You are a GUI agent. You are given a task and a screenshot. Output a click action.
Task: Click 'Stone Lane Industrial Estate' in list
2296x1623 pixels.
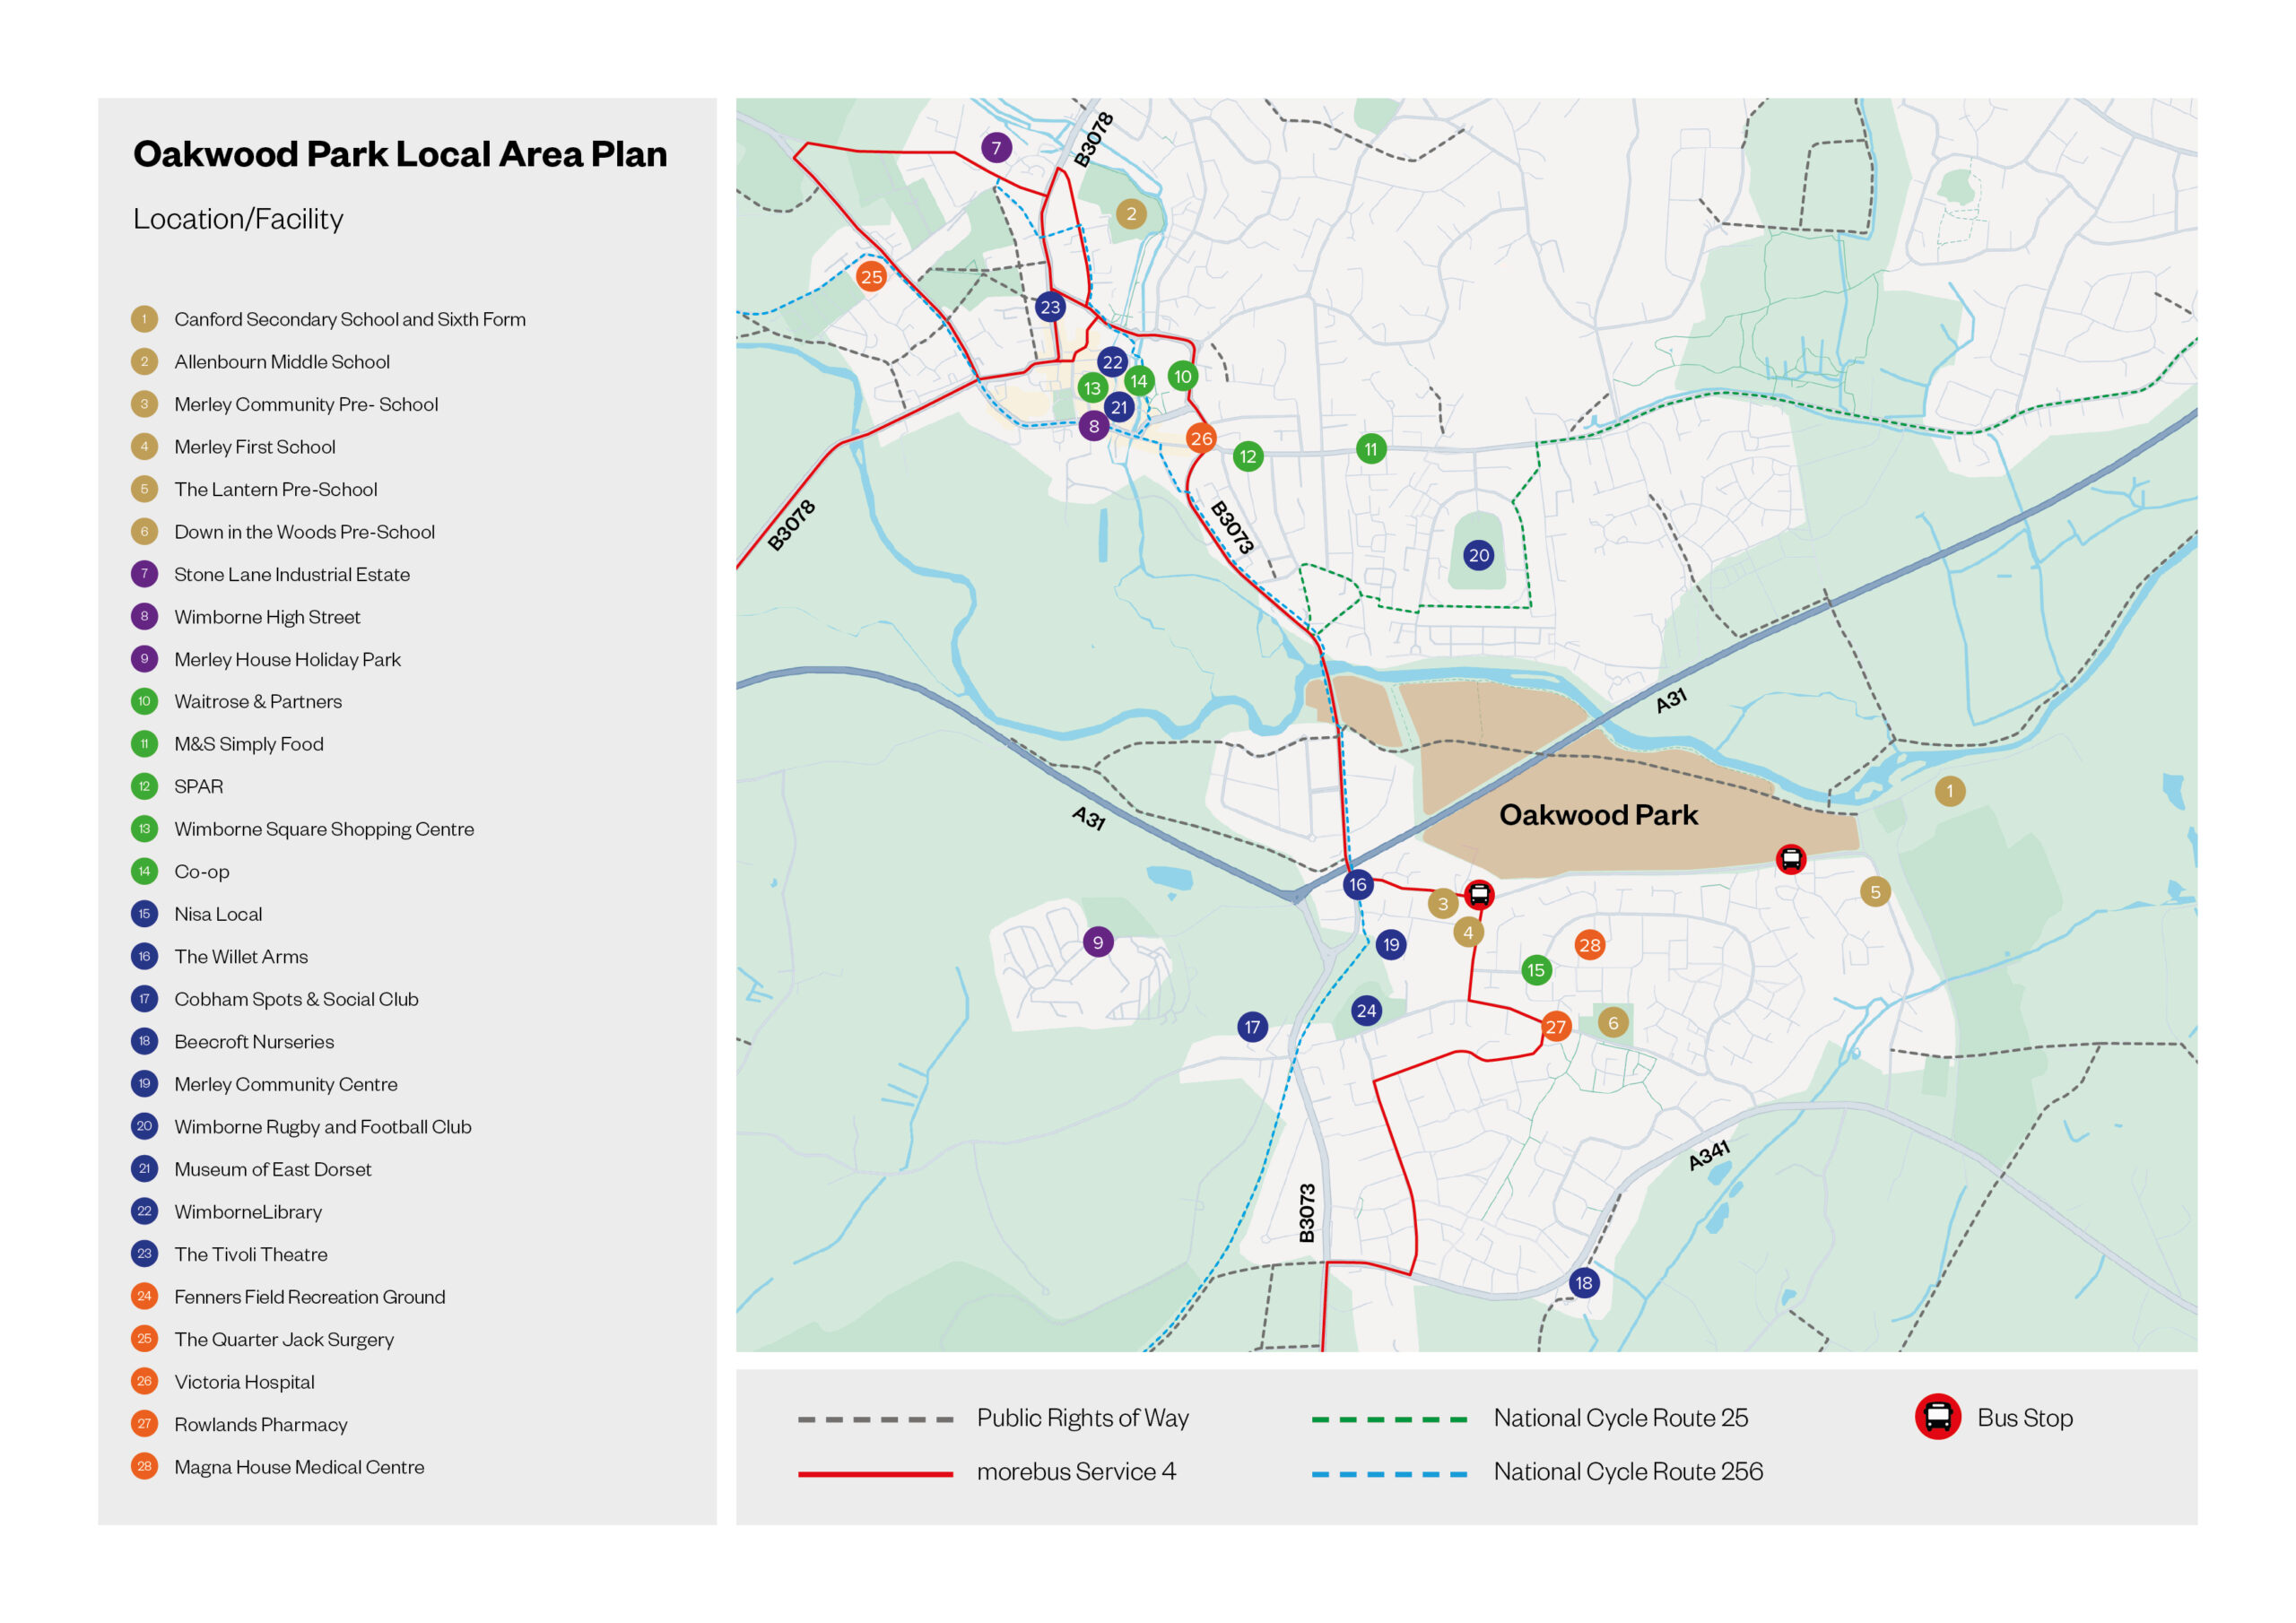[292, 574]
